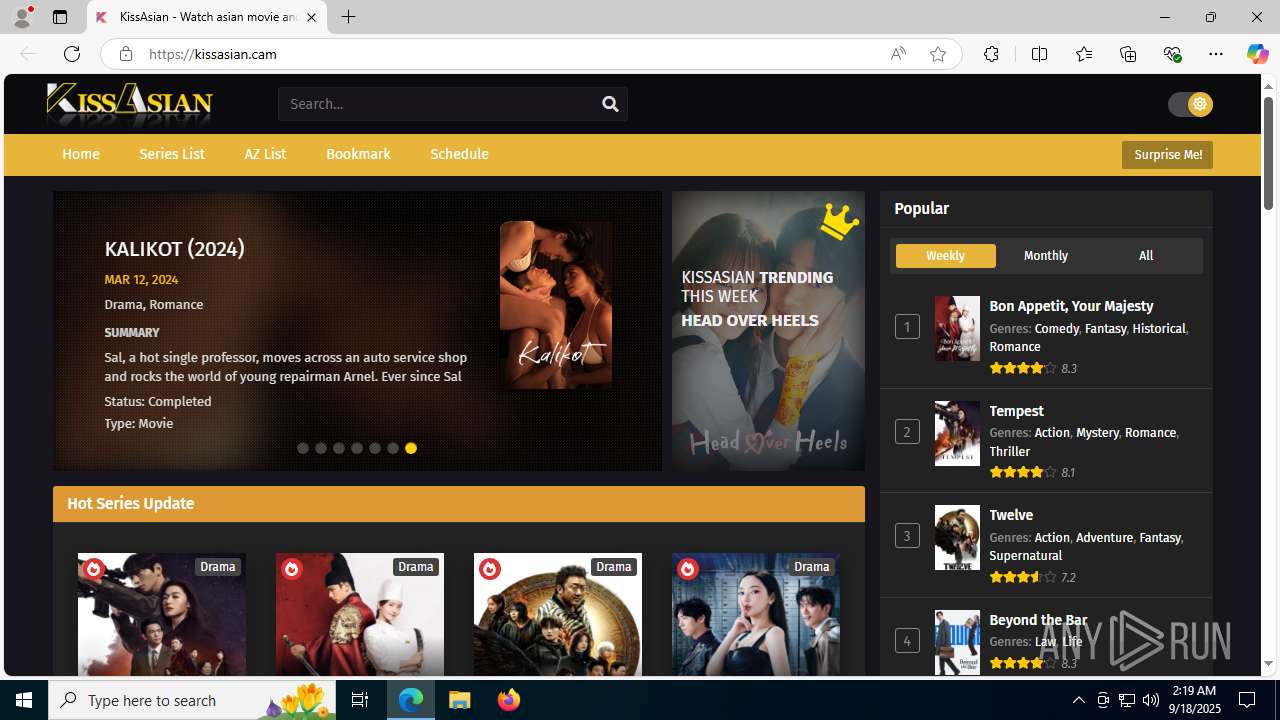Click the KissAsian logo

130,104
